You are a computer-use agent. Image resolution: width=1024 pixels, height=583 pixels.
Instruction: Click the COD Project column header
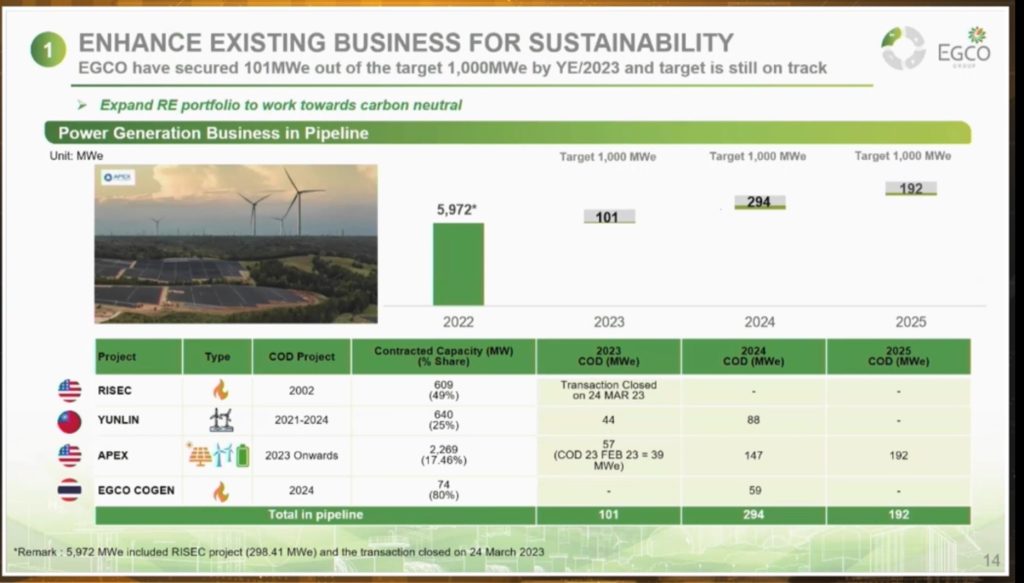click(x=302, y=356)
